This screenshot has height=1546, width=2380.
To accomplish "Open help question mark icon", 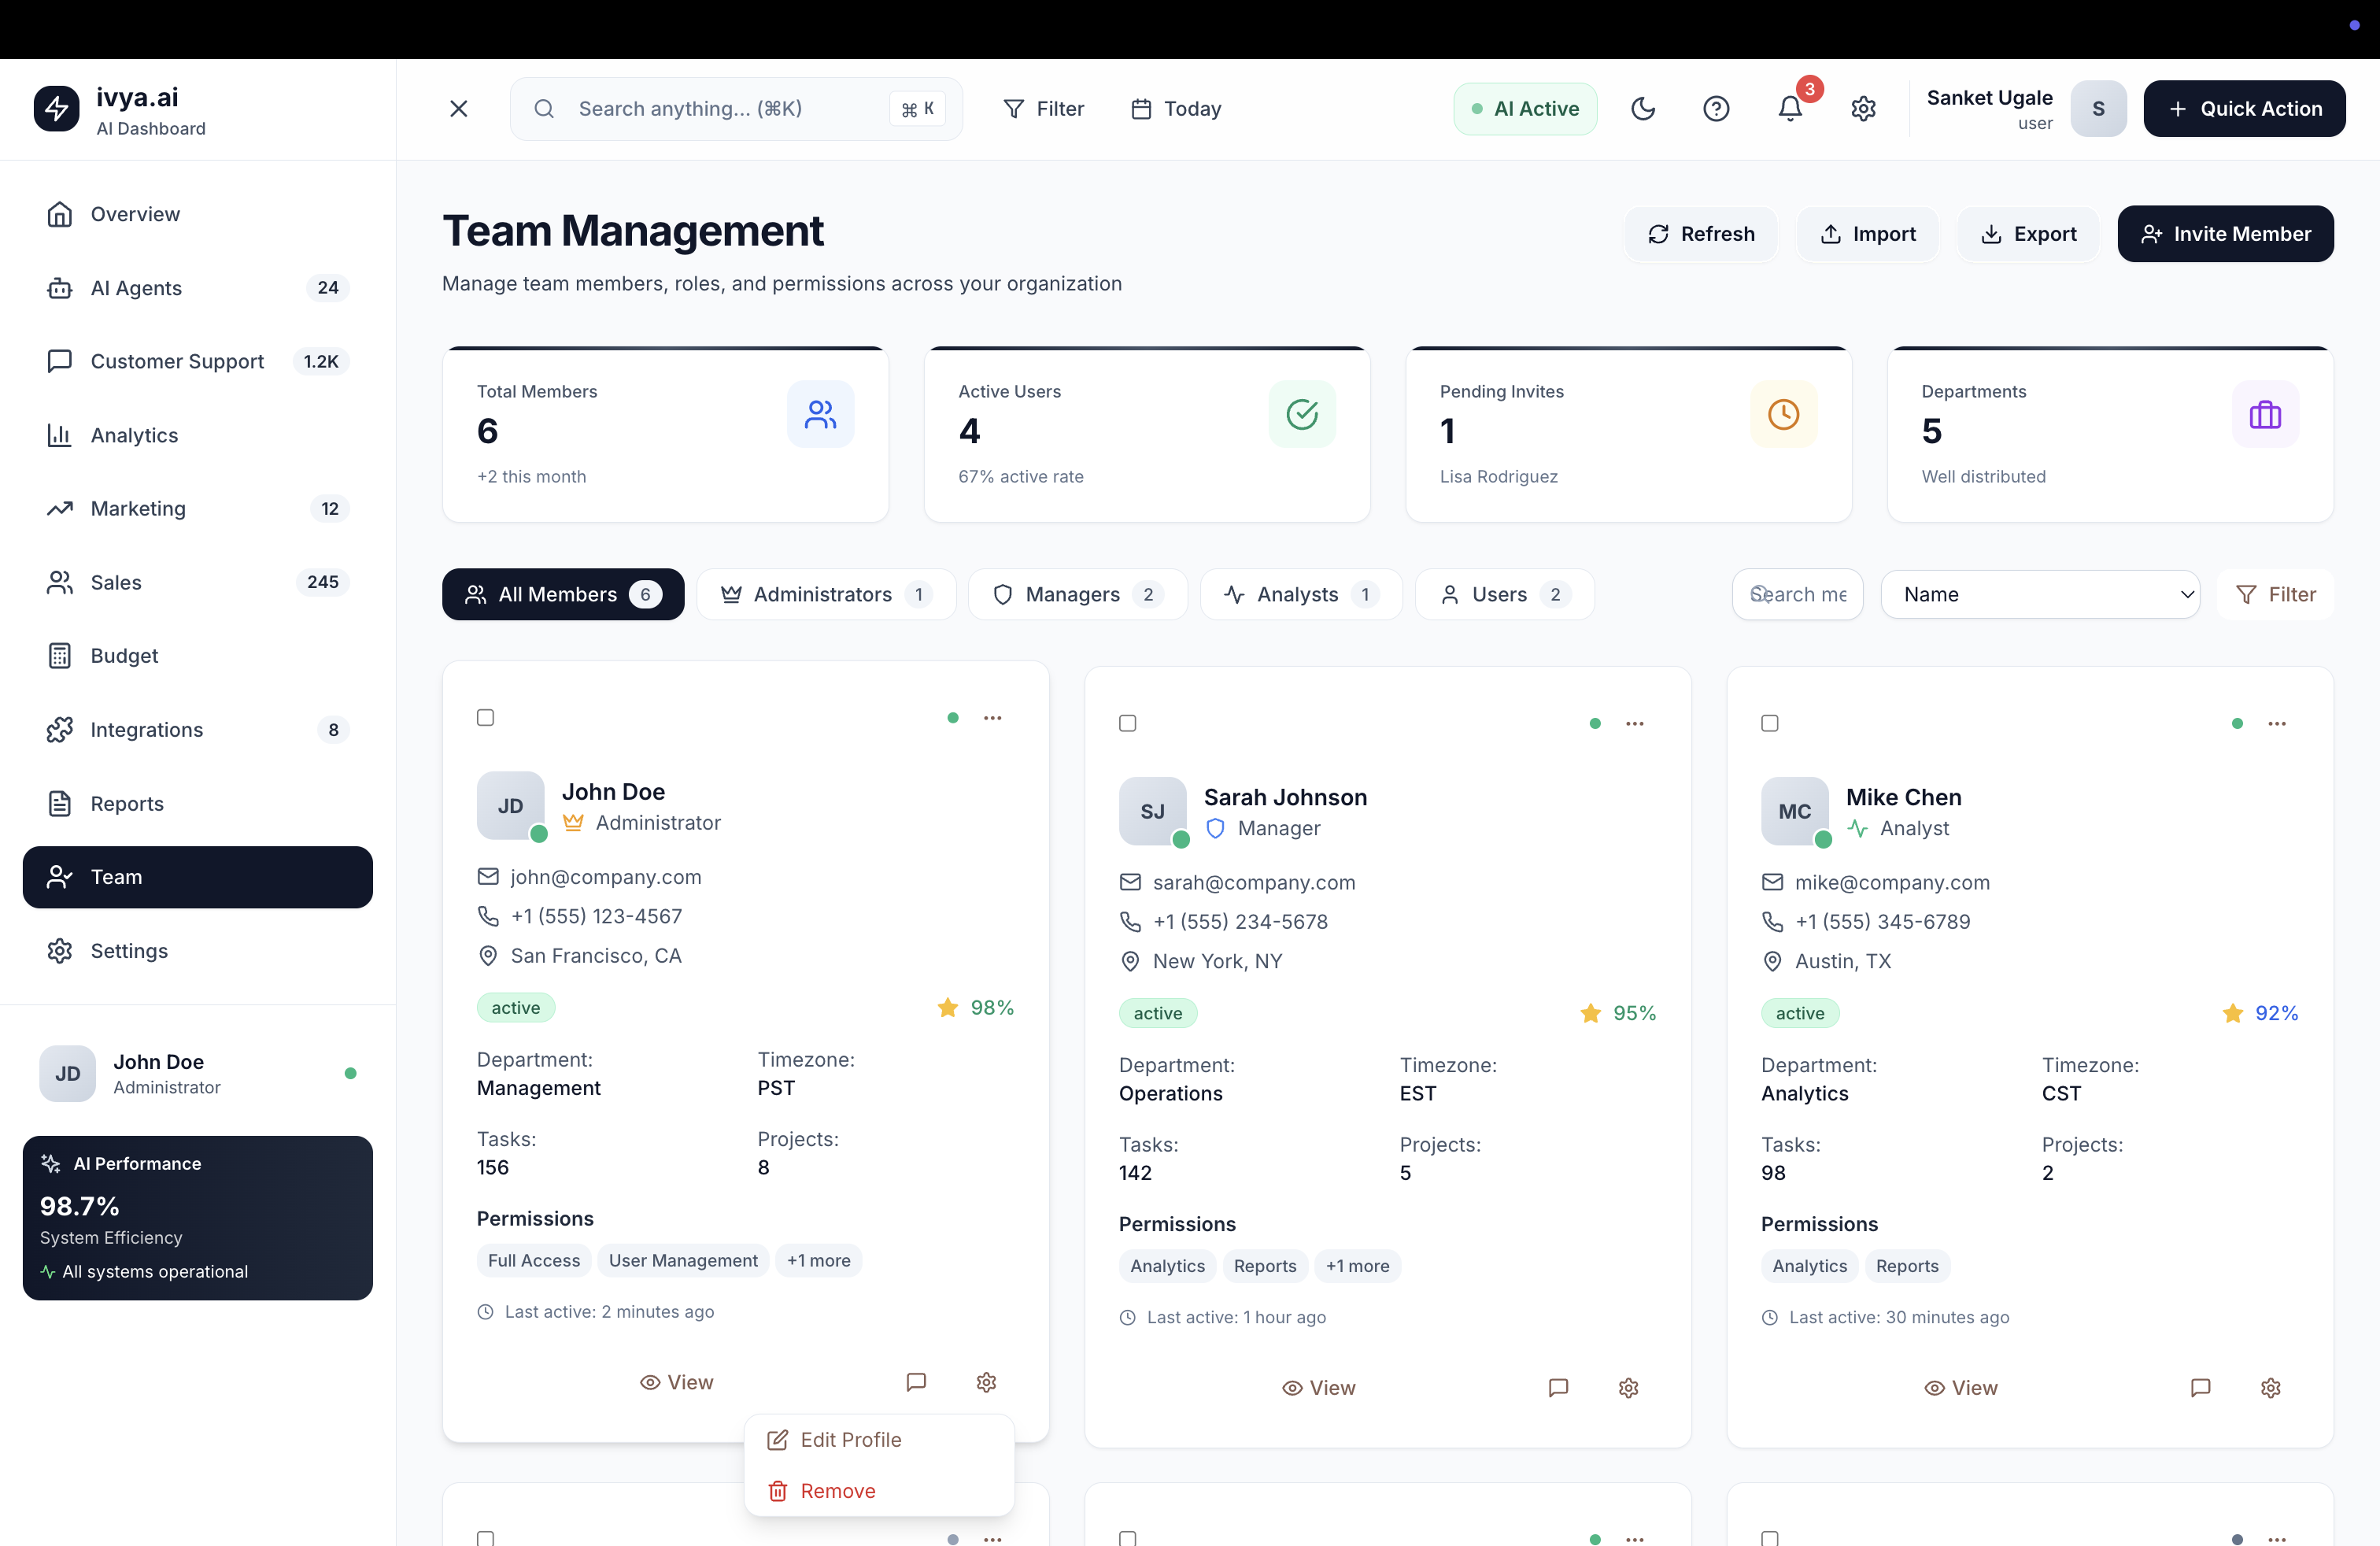I will 1716,108.
